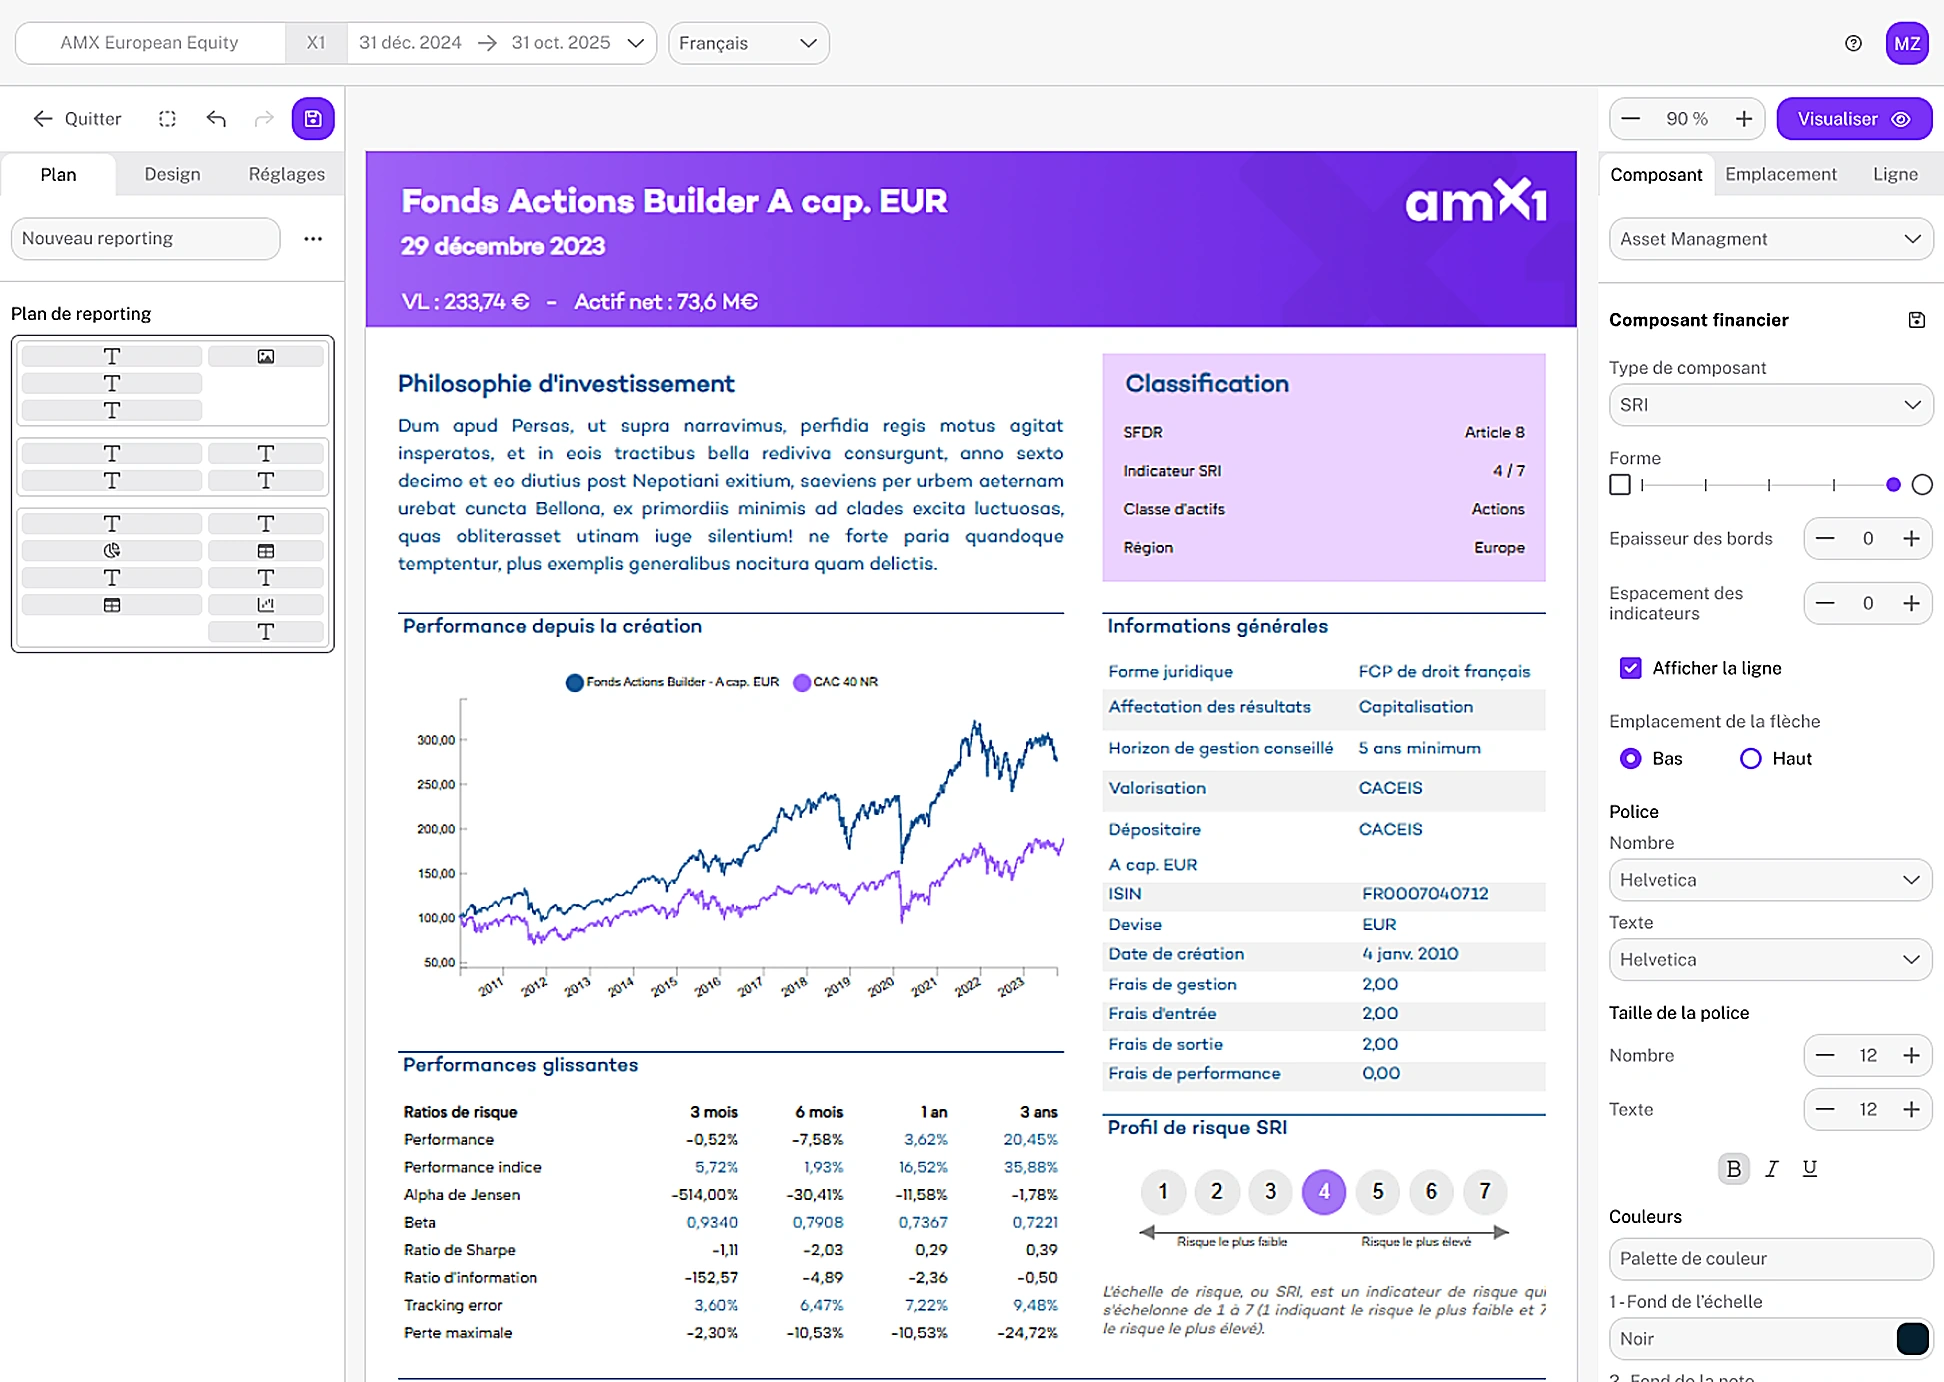Open the date range dropdown

pos(502,43)
